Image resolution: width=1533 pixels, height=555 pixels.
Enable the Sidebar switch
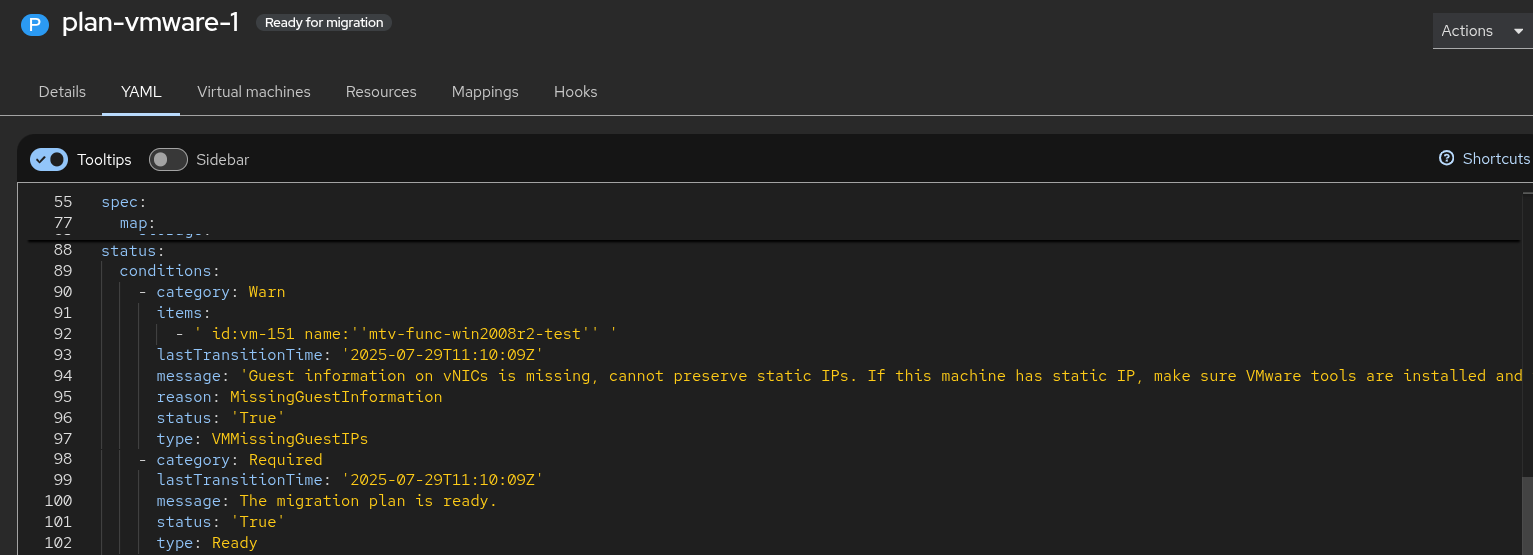tap(168, 159)
